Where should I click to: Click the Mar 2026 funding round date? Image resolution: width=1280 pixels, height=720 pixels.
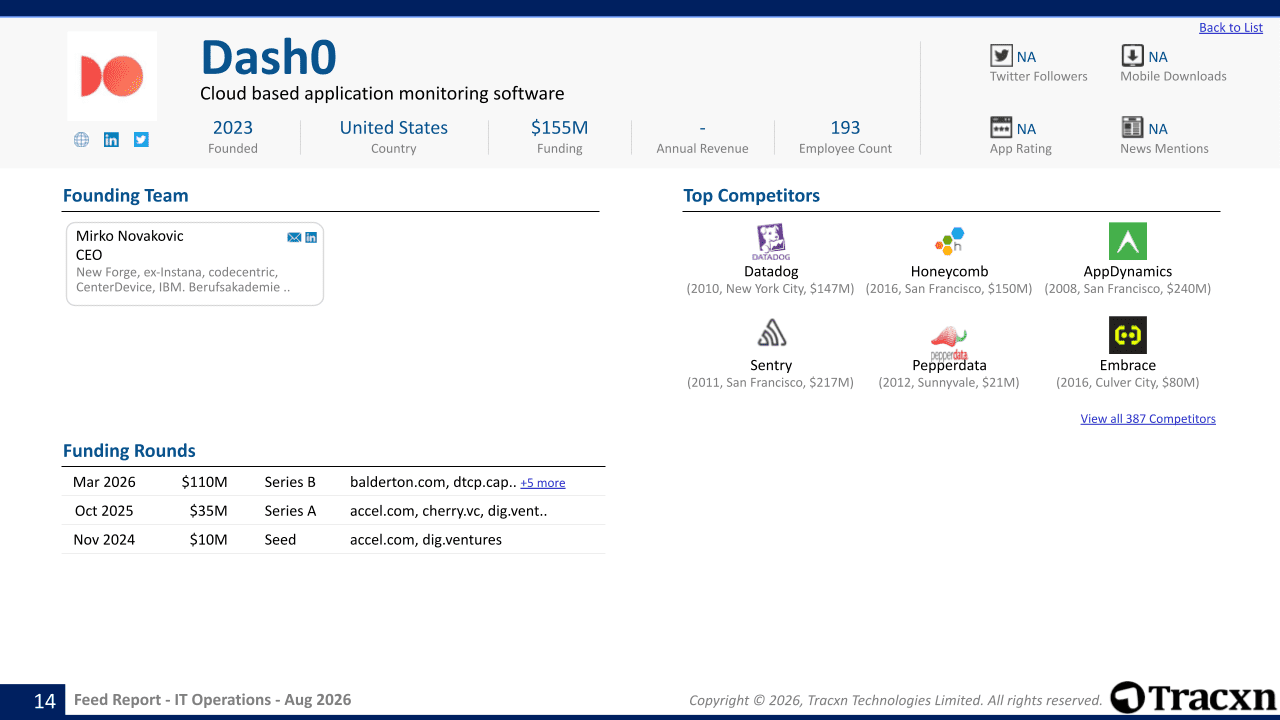point(104,482)
